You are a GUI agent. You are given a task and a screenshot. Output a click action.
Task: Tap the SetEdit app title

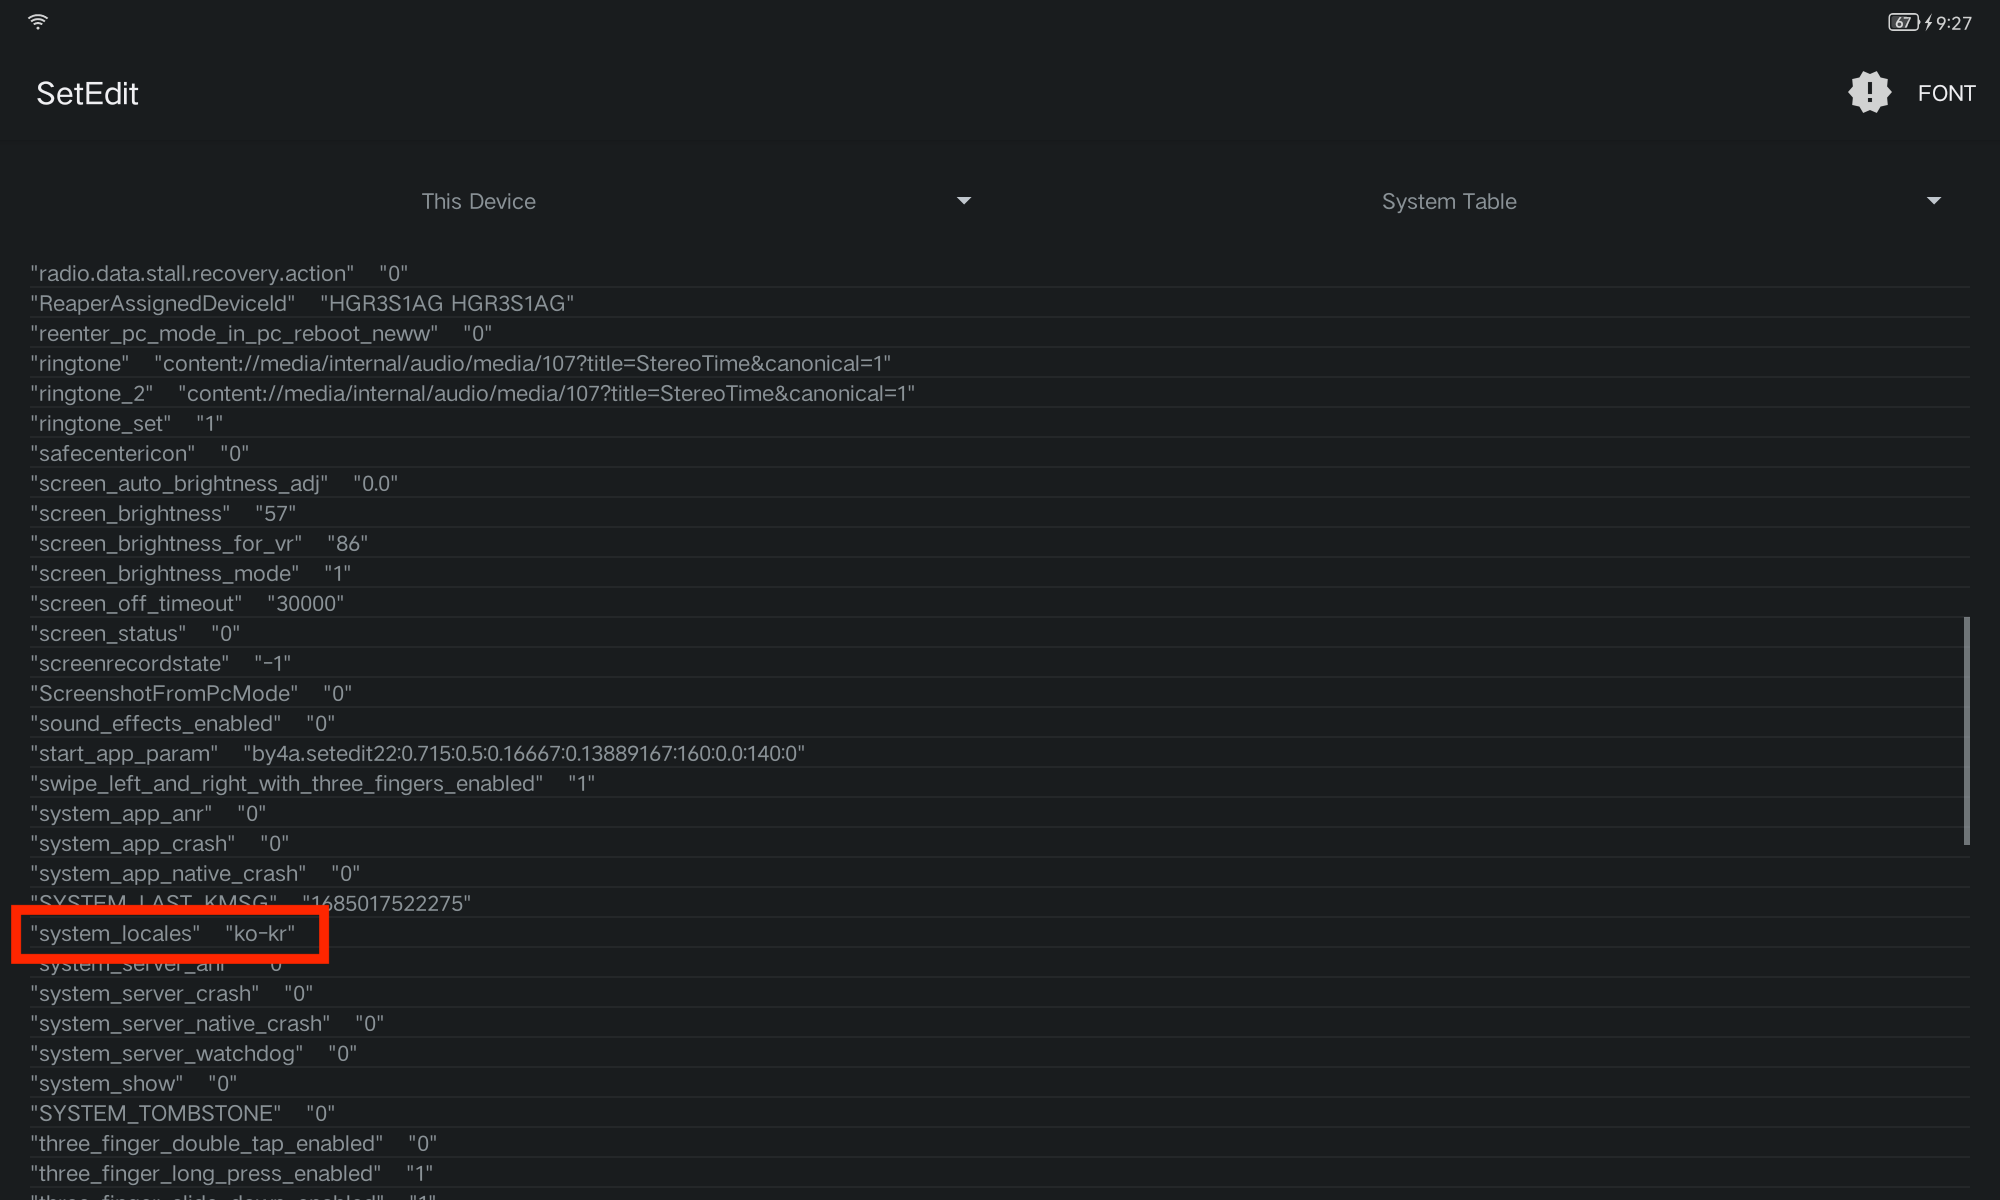pos(87,93)
